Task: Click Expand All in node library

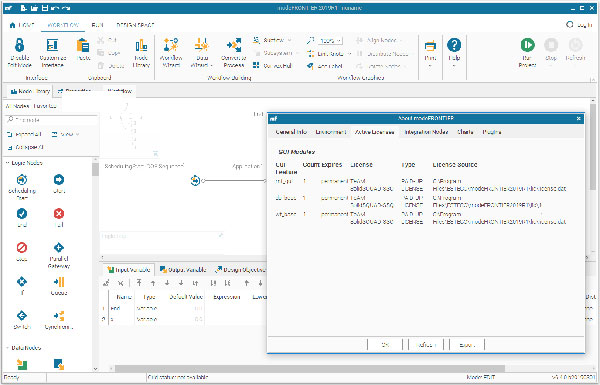Action: (24, 134)
